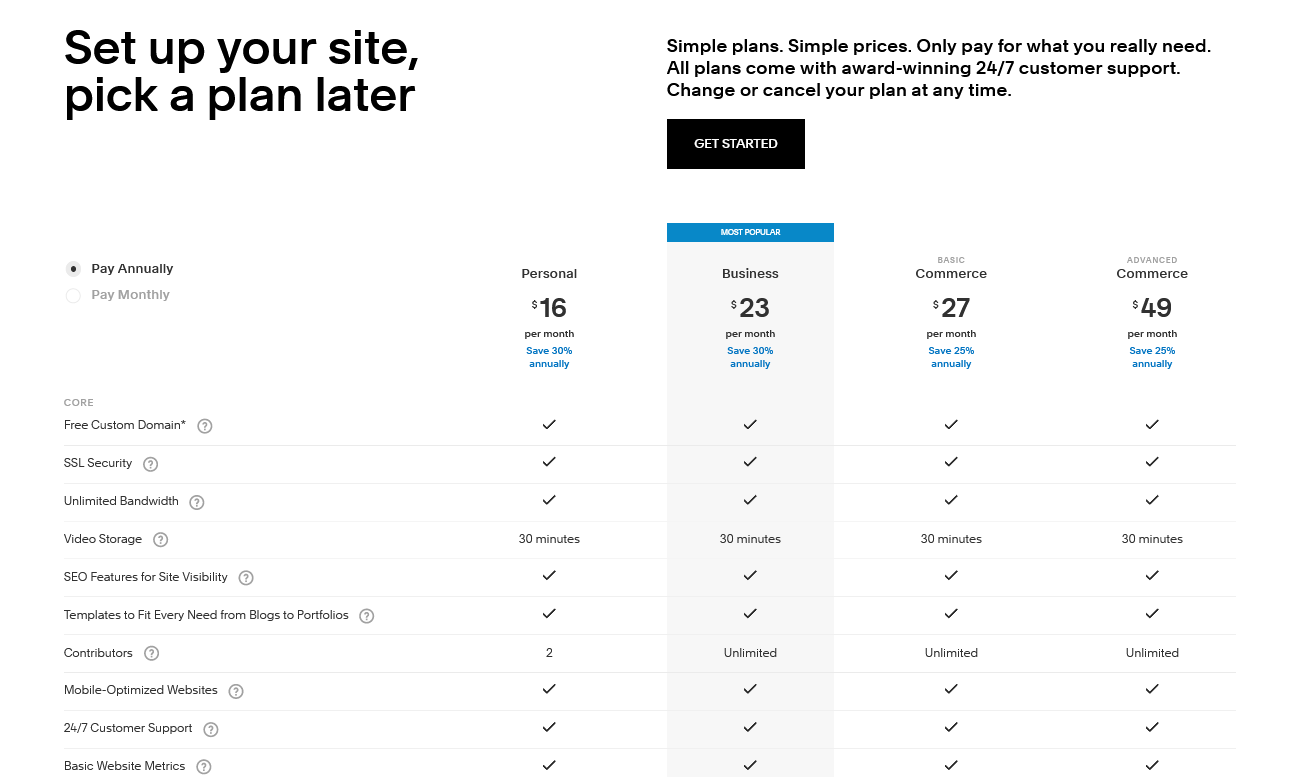Show Unlimited Bandwidth help tooltip icon
The image size is (1302, 777).
tap(197, 502)
